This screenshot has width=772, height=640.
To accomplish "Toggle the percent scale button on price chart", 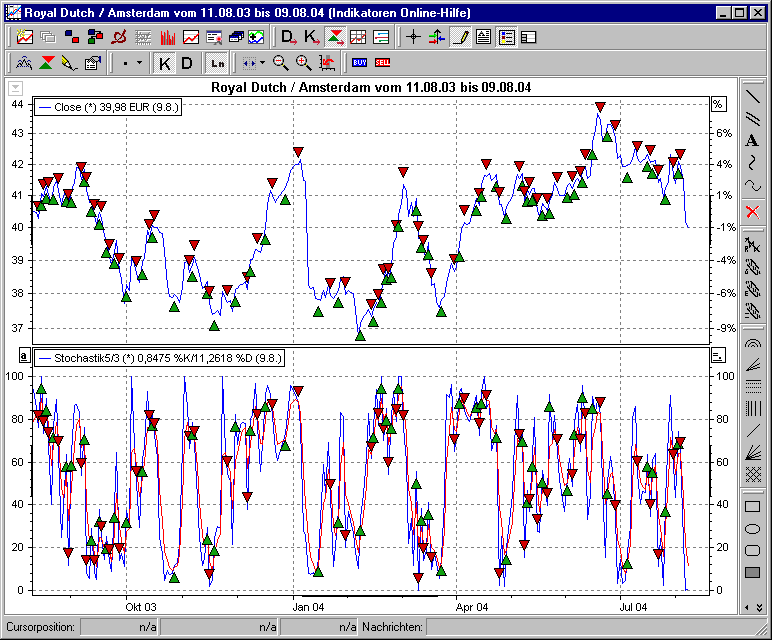I will pos(717,104).
